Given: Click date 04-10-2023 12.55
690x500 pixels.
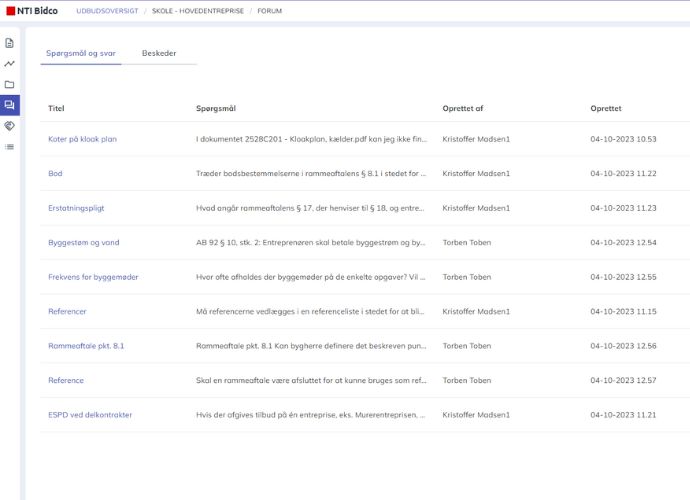Looking at the screenshot, I should click(x=623, y=277).
